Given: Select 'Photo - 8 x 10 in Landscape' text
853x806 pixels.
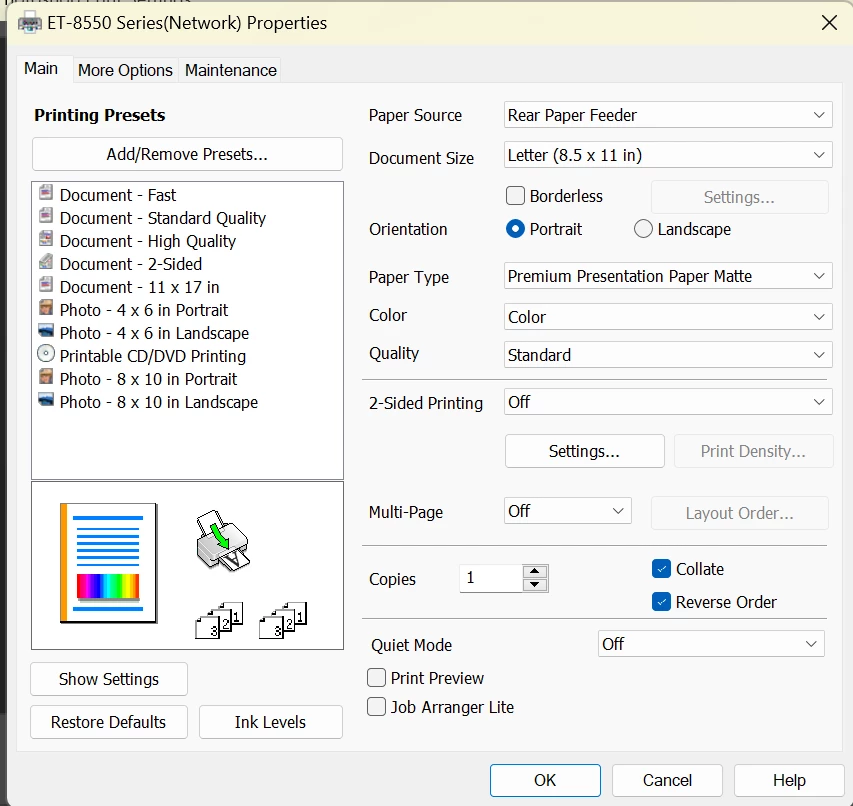Looking at the screenshot, I should (159, 402).
